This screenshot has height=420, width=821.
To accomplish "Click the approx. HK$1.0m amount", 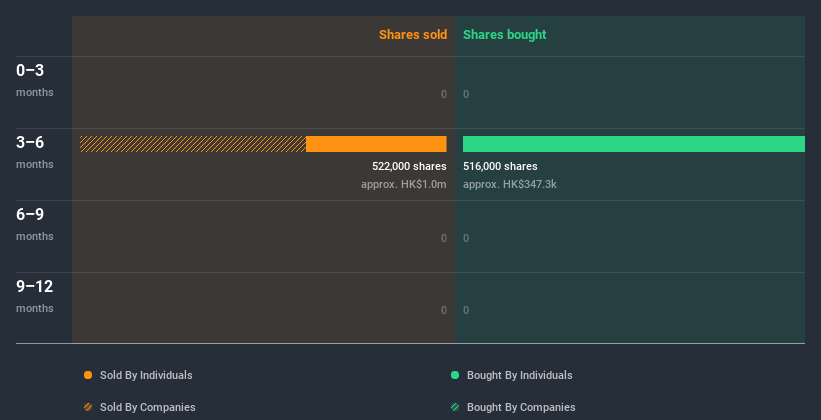I will 404,184.
